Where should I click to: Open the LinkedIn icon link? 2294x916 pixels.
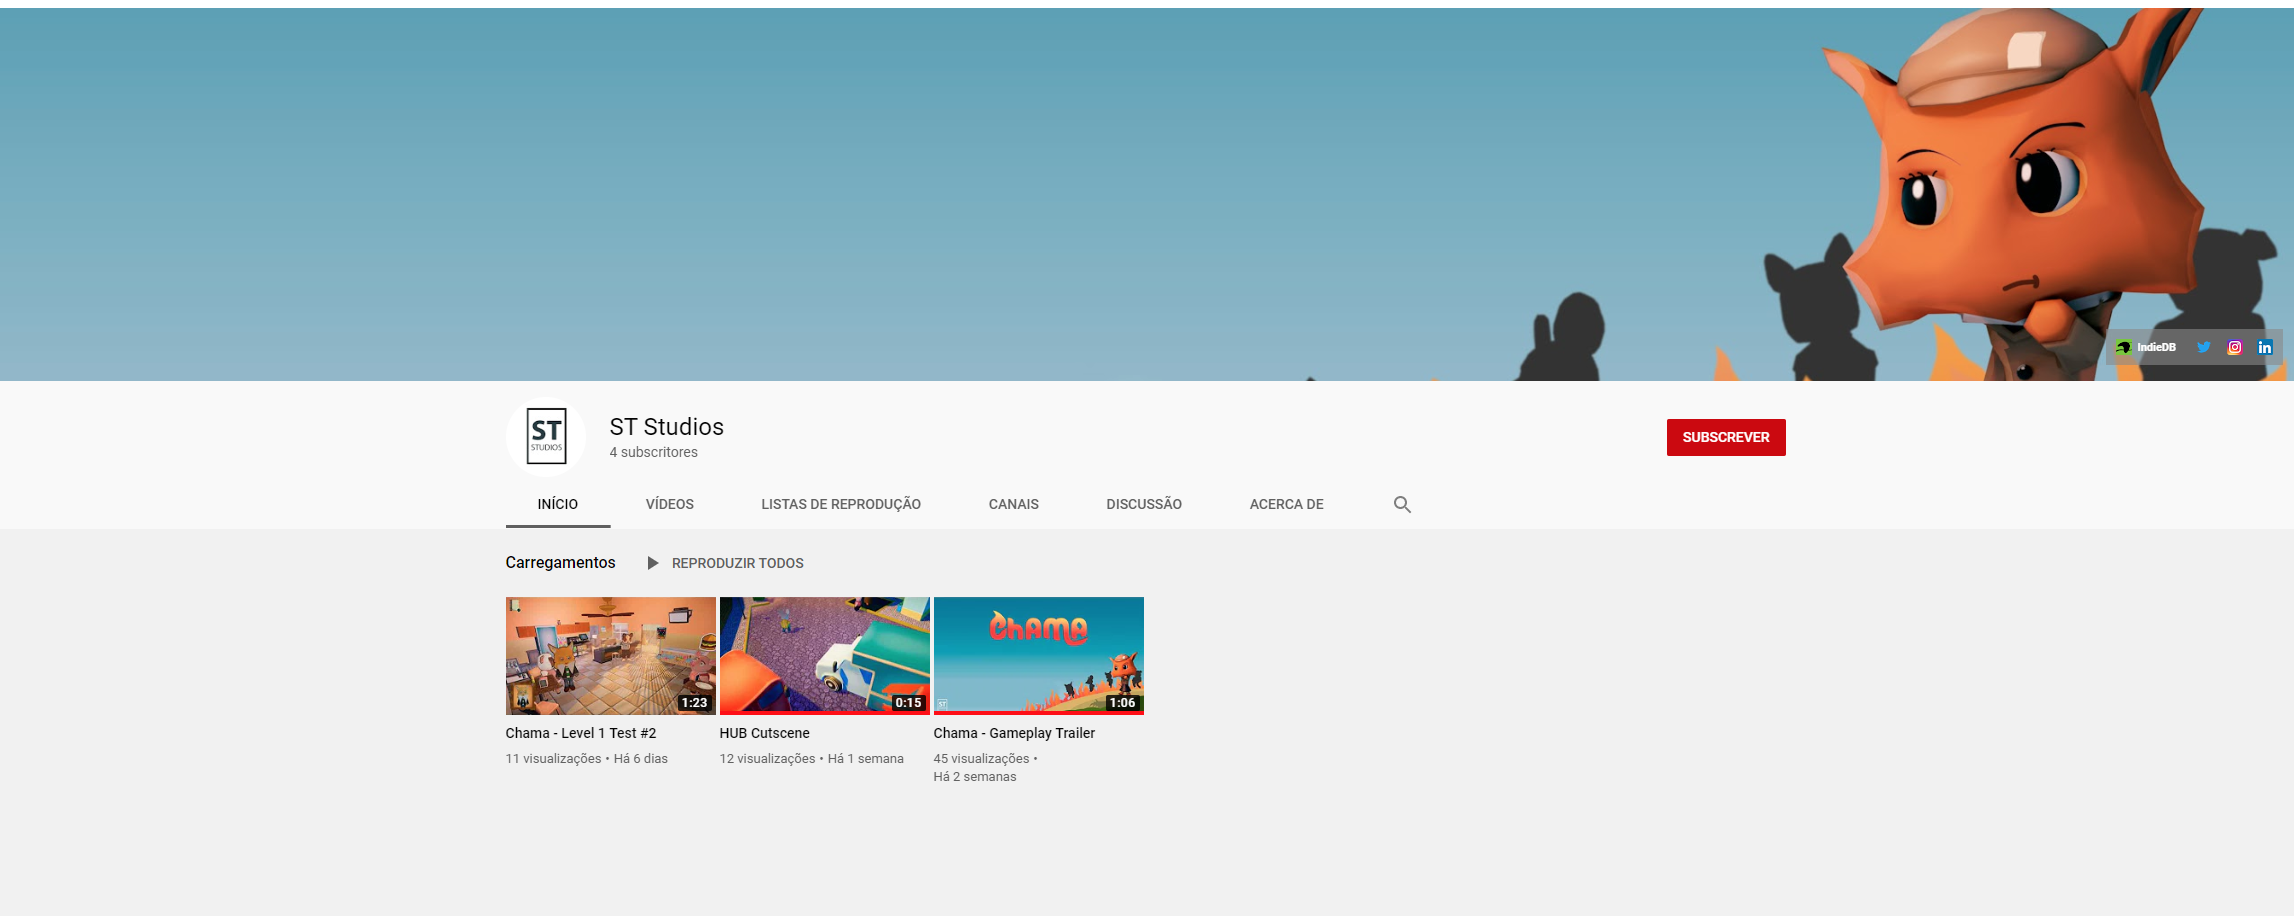(2265, 347)
